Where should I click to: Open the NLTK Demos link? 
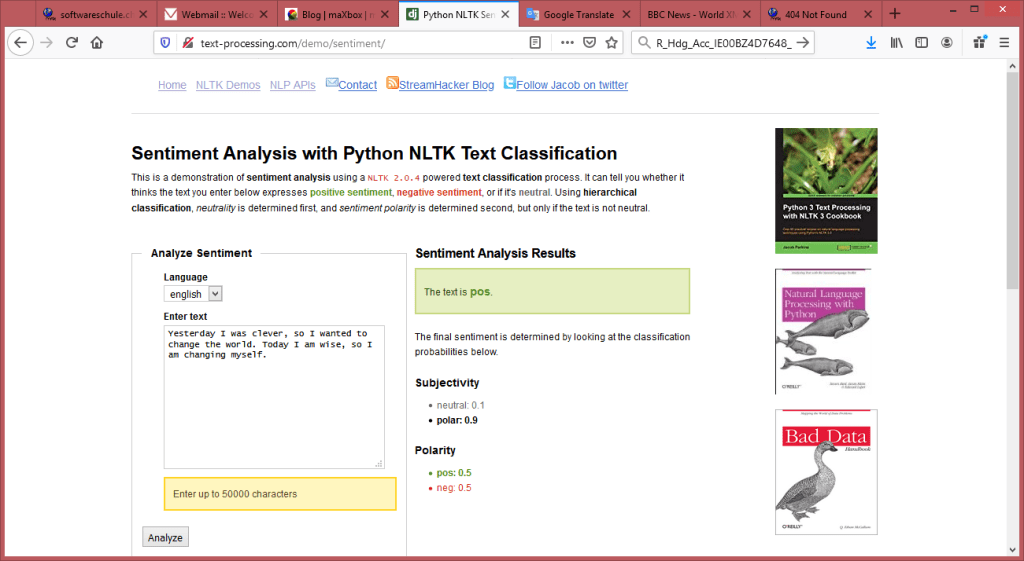coord(228,85)
